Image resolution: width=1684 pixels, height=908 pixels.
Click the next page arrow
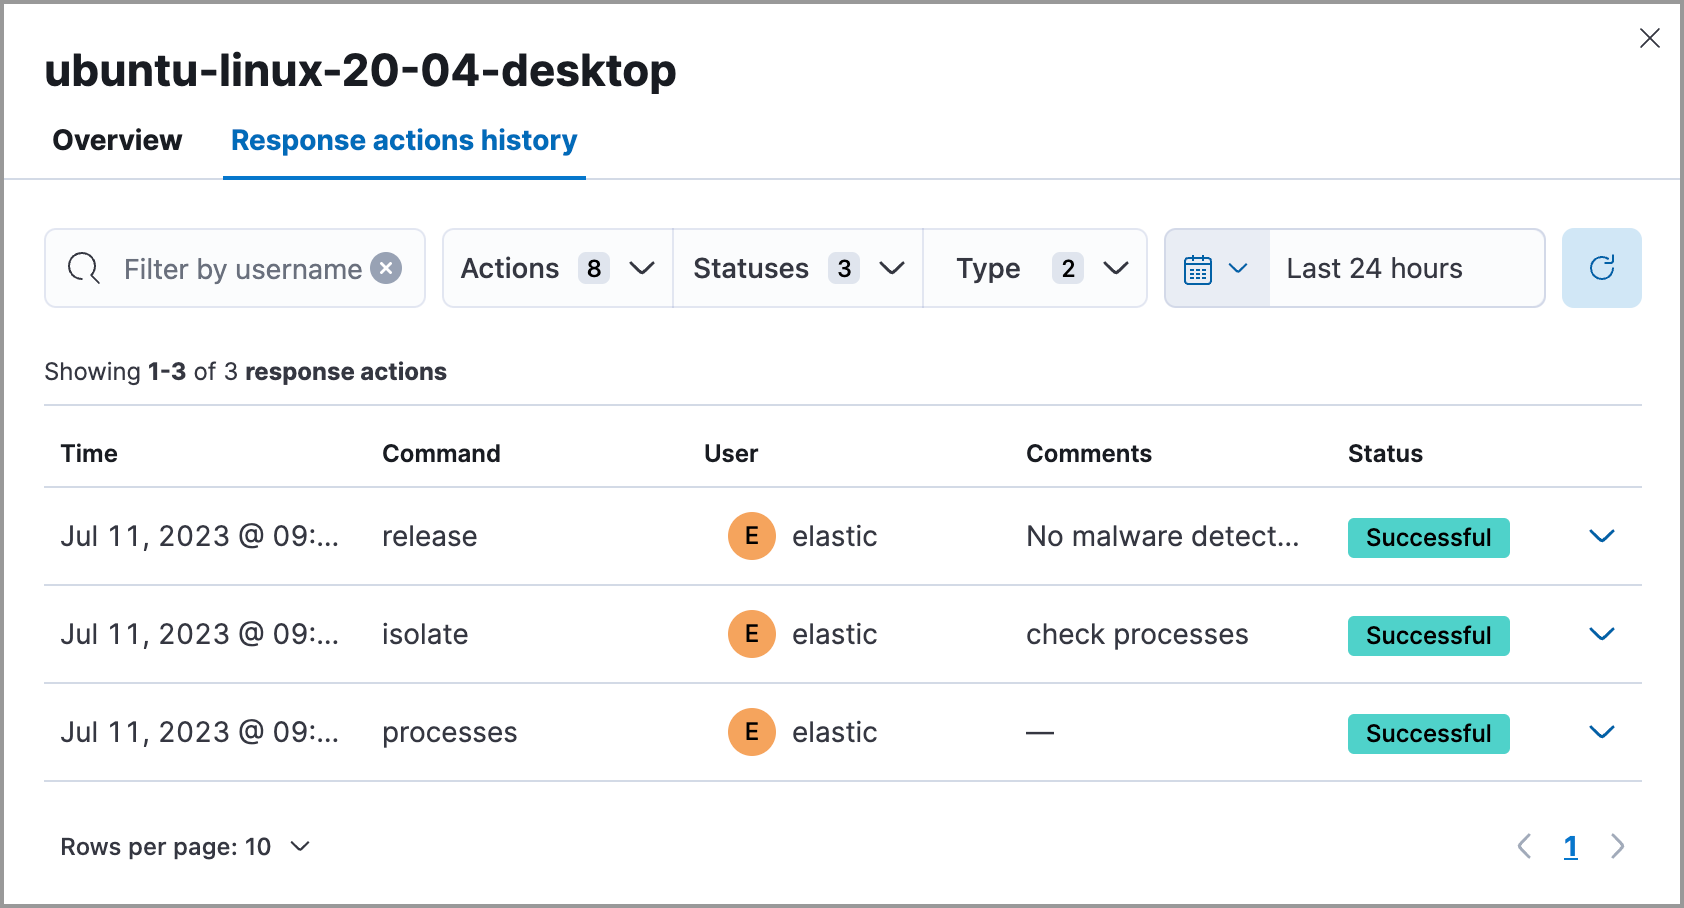1617,846
